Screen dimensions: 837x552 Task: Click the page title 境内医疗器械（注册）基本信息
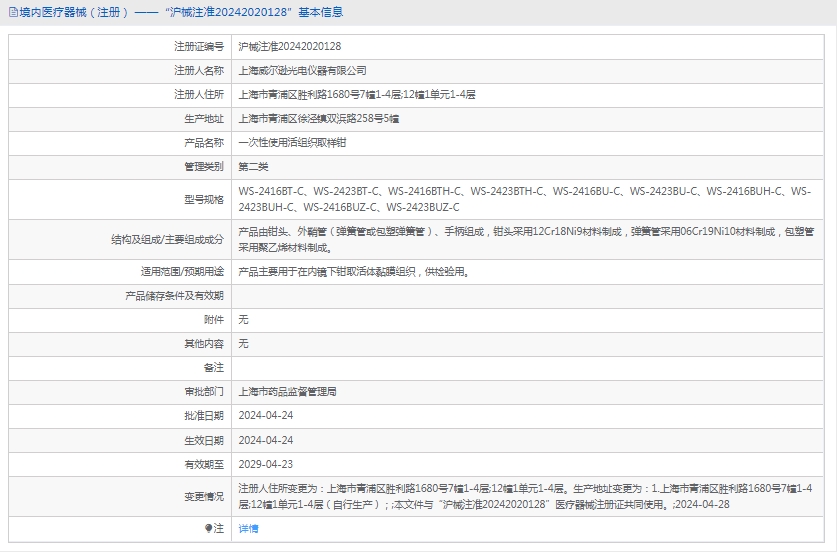[180, 13]
